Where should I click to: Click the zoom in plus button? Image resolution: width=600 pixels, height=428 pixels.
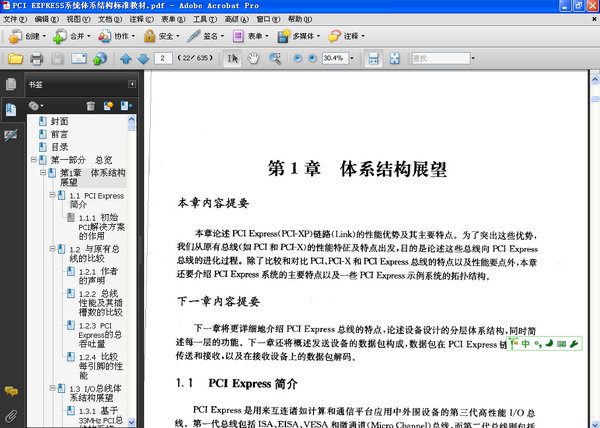(x=313, y=58)
